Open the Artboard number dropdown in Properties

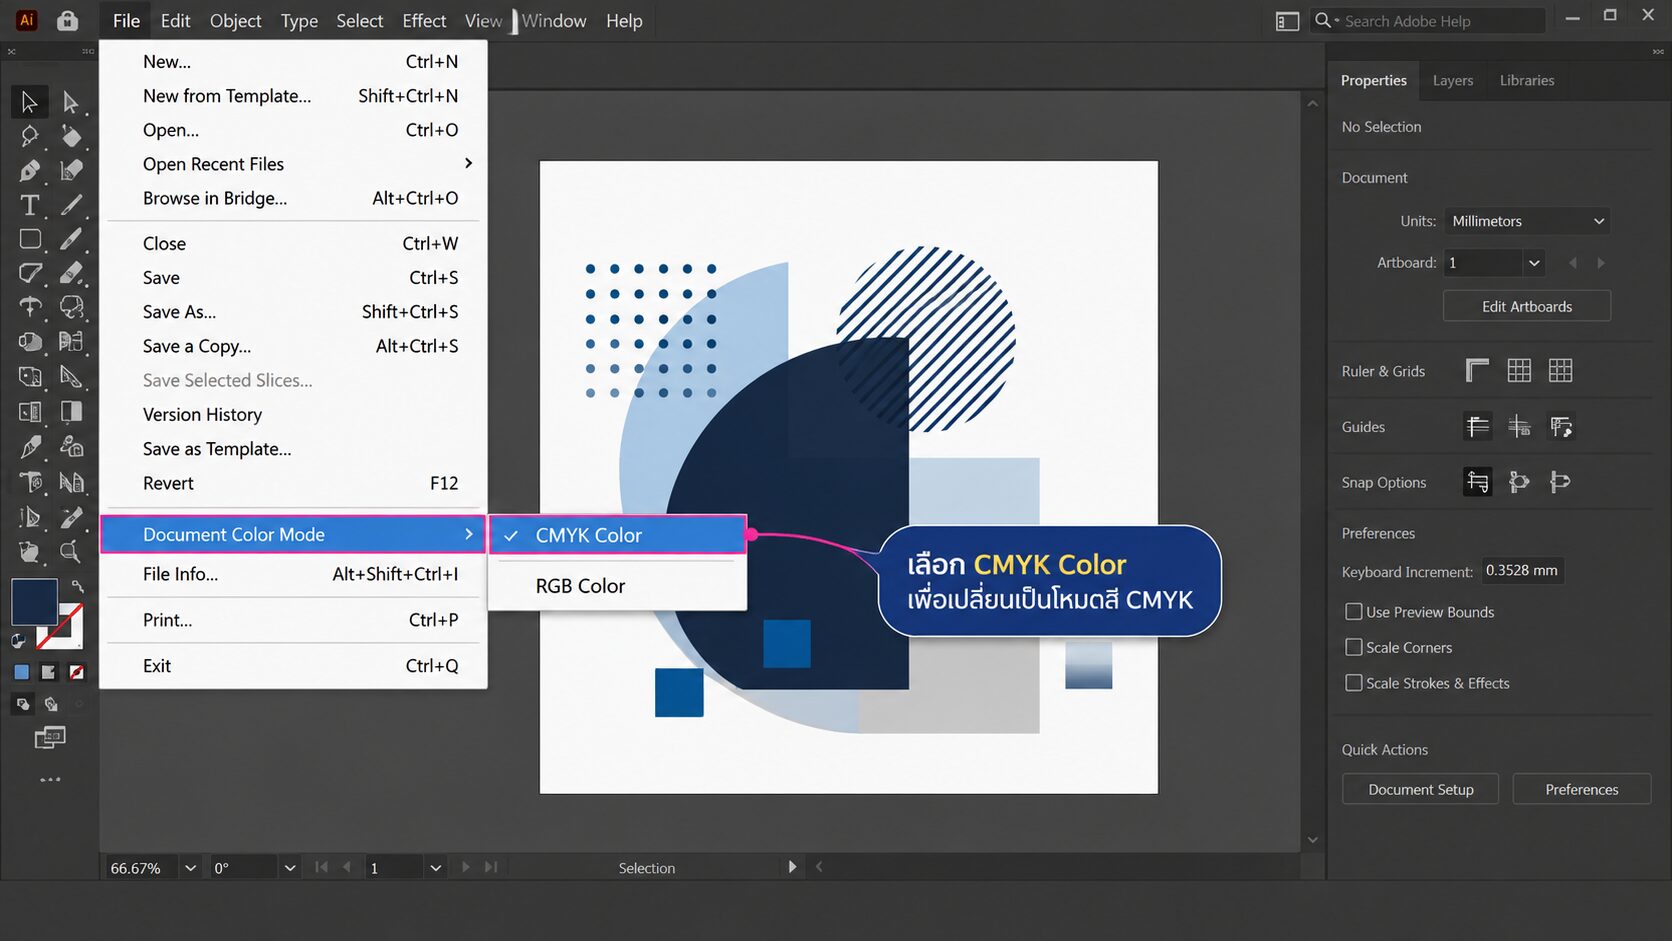pyautogui.click(x=1534, y=263)
